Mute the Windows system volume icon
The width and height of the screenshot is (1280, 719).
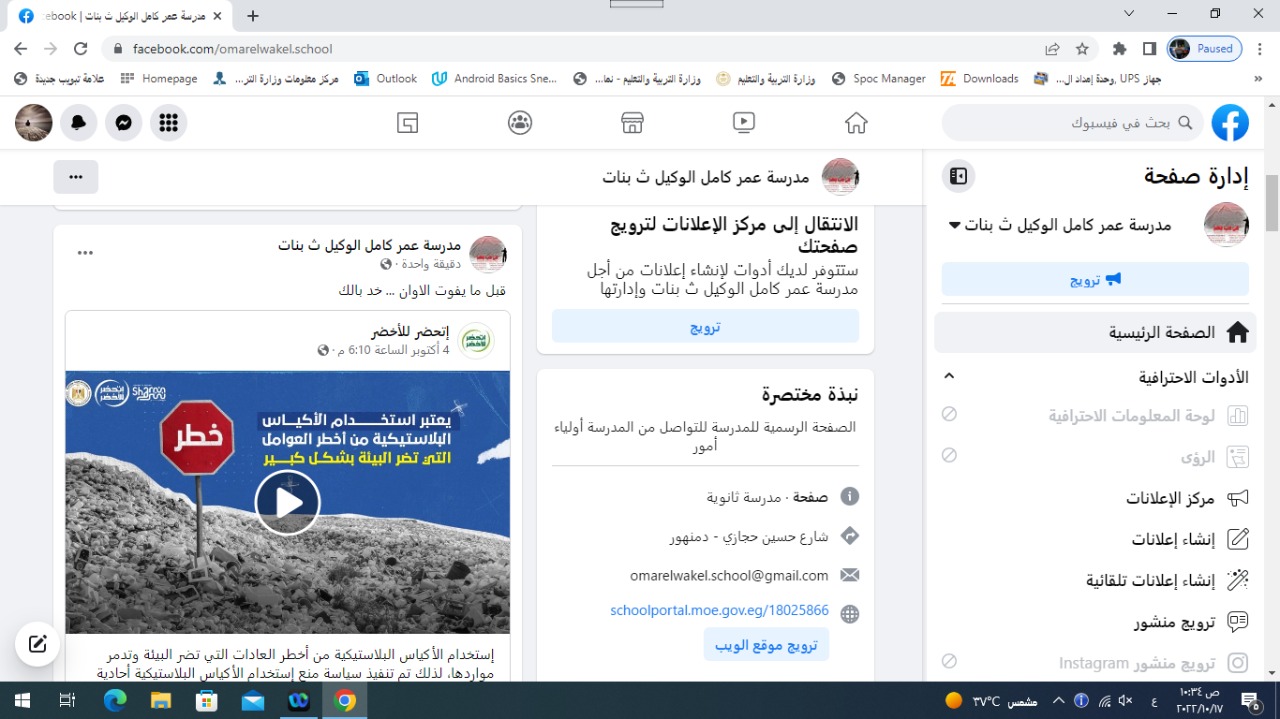pyautogui.click(x=1125, y=700)
